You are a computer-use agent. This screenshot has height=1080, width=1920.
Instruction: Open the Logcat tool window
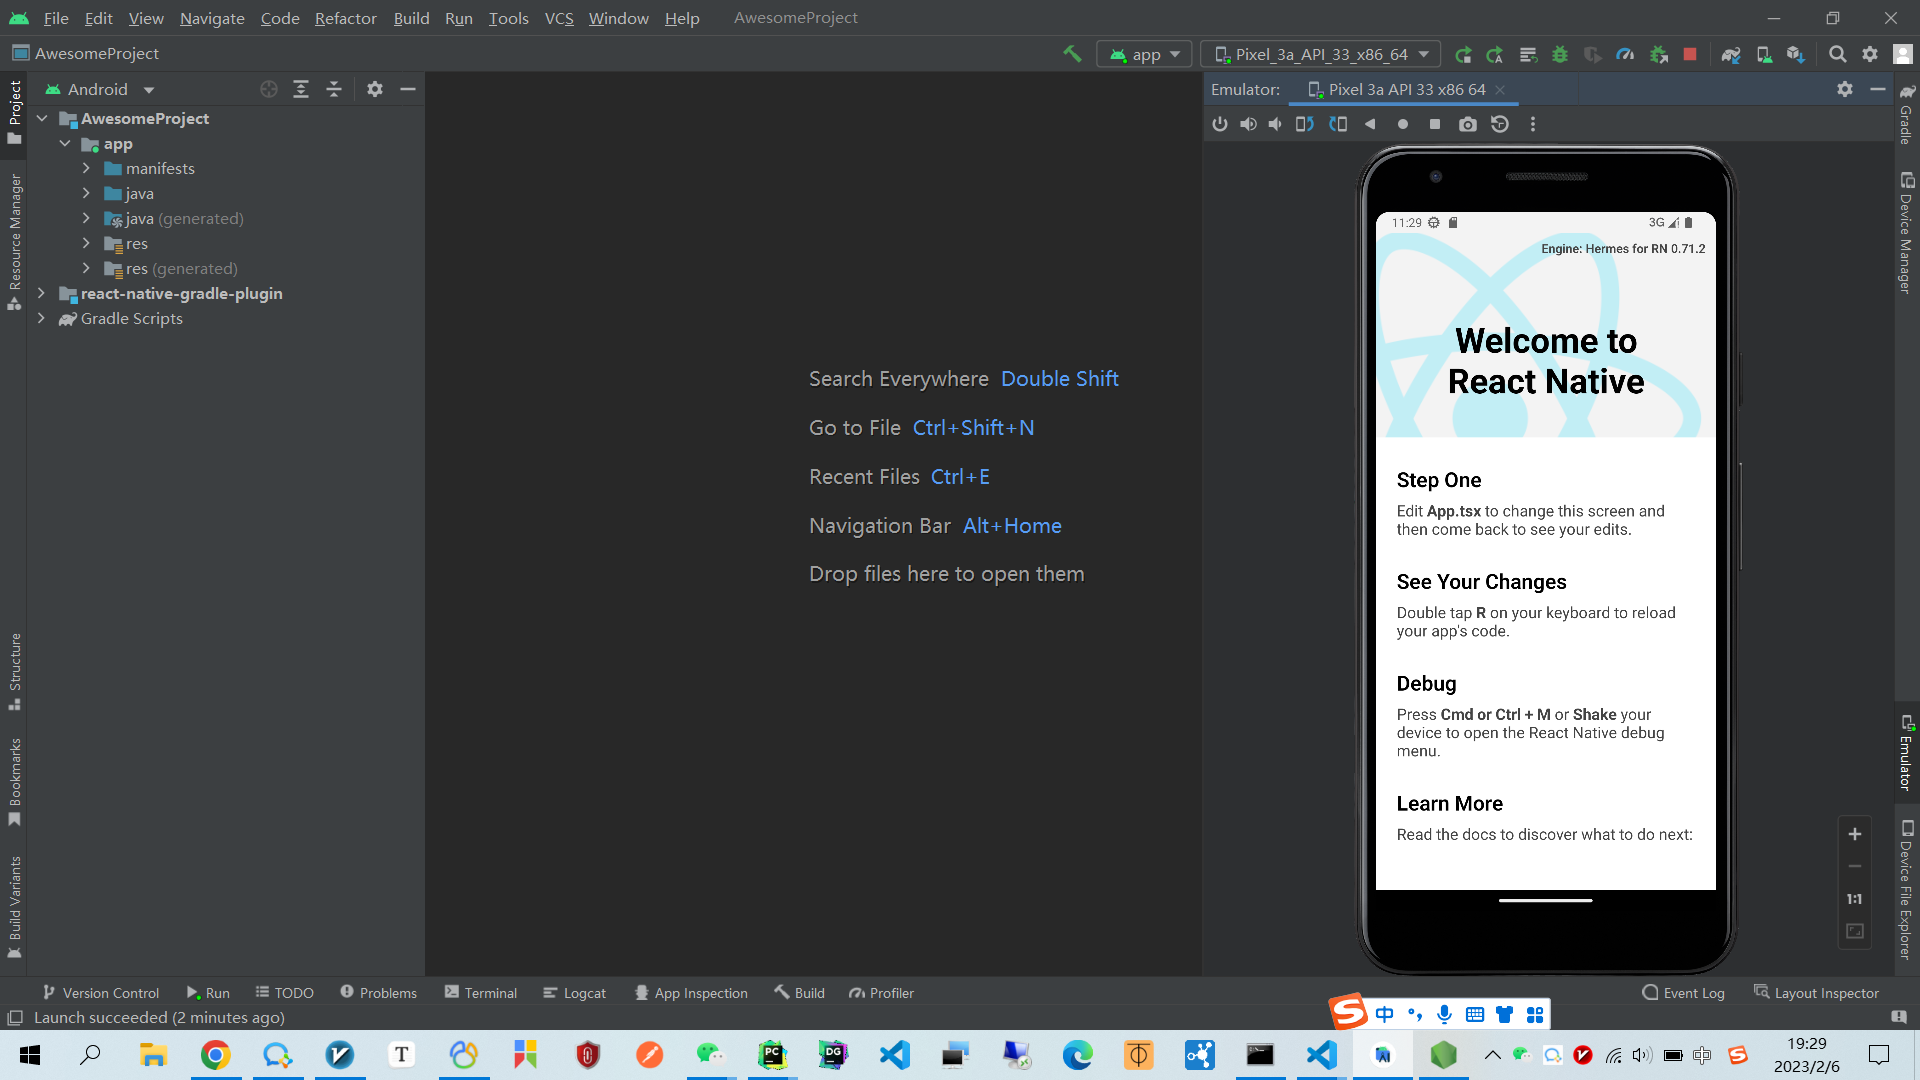point(575,992)
